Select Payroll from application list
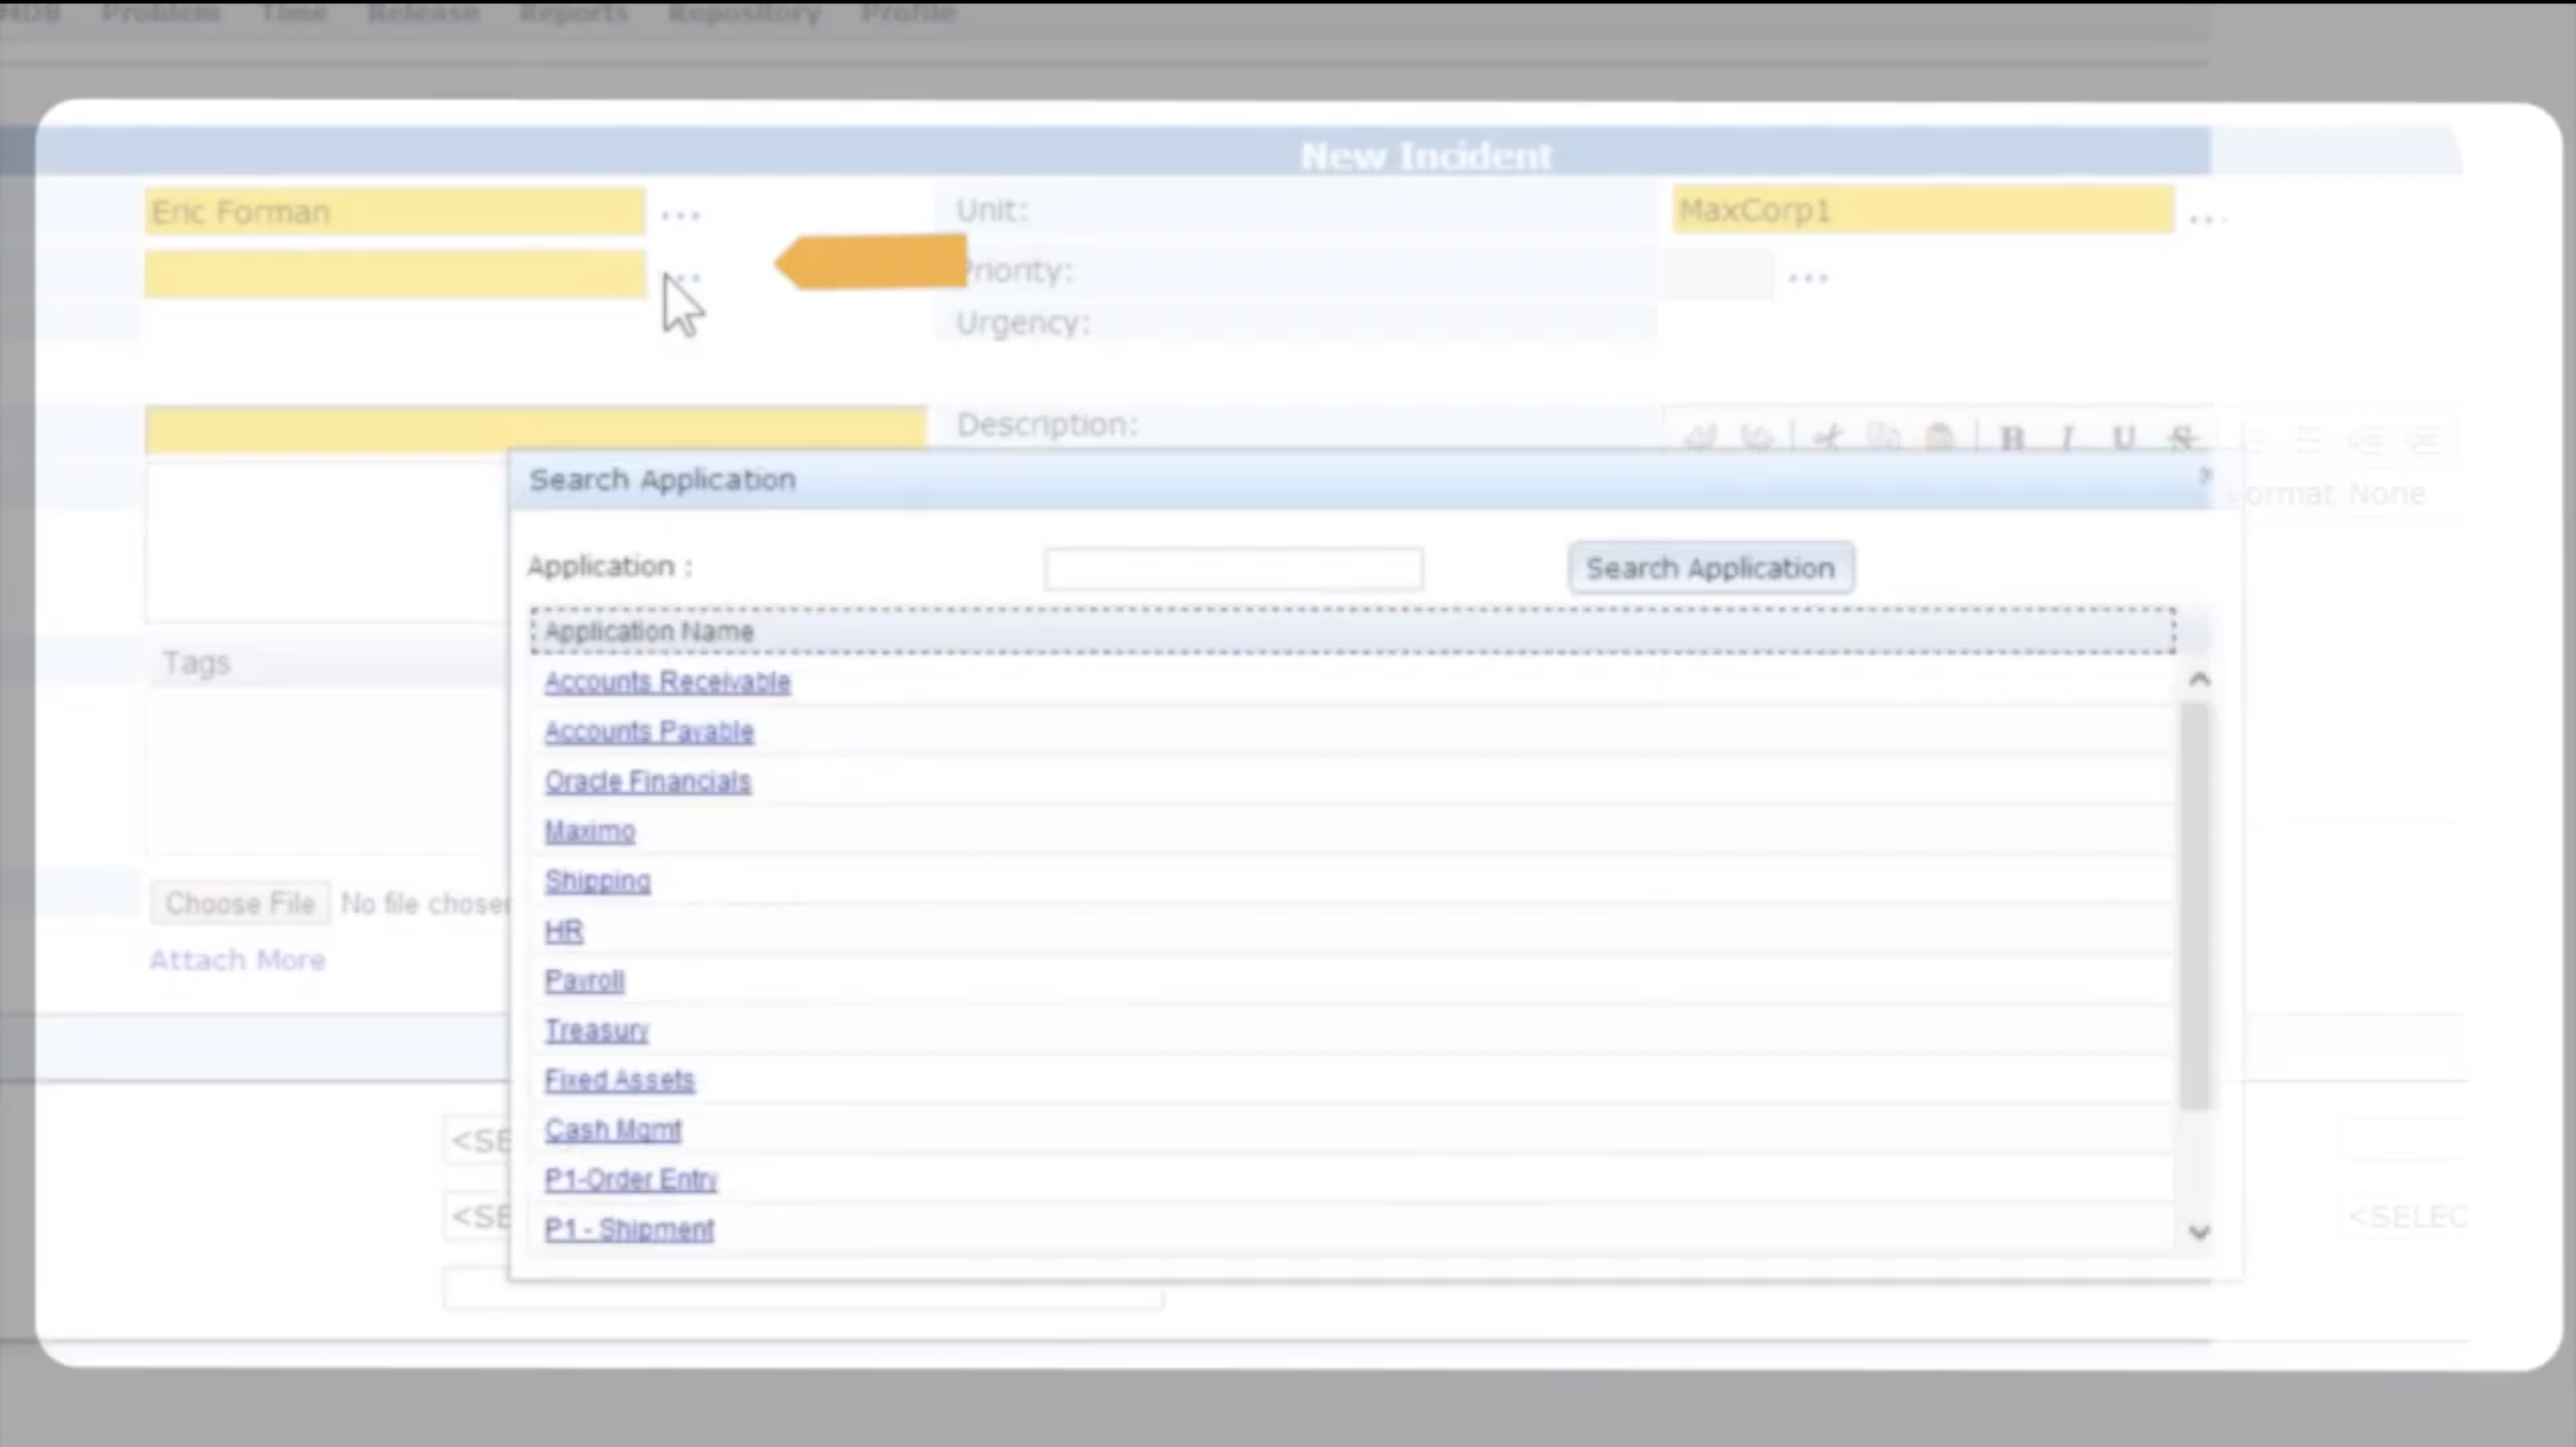Image resolution: width=2576 pixels, height=1447 pixels. (584, 980)
